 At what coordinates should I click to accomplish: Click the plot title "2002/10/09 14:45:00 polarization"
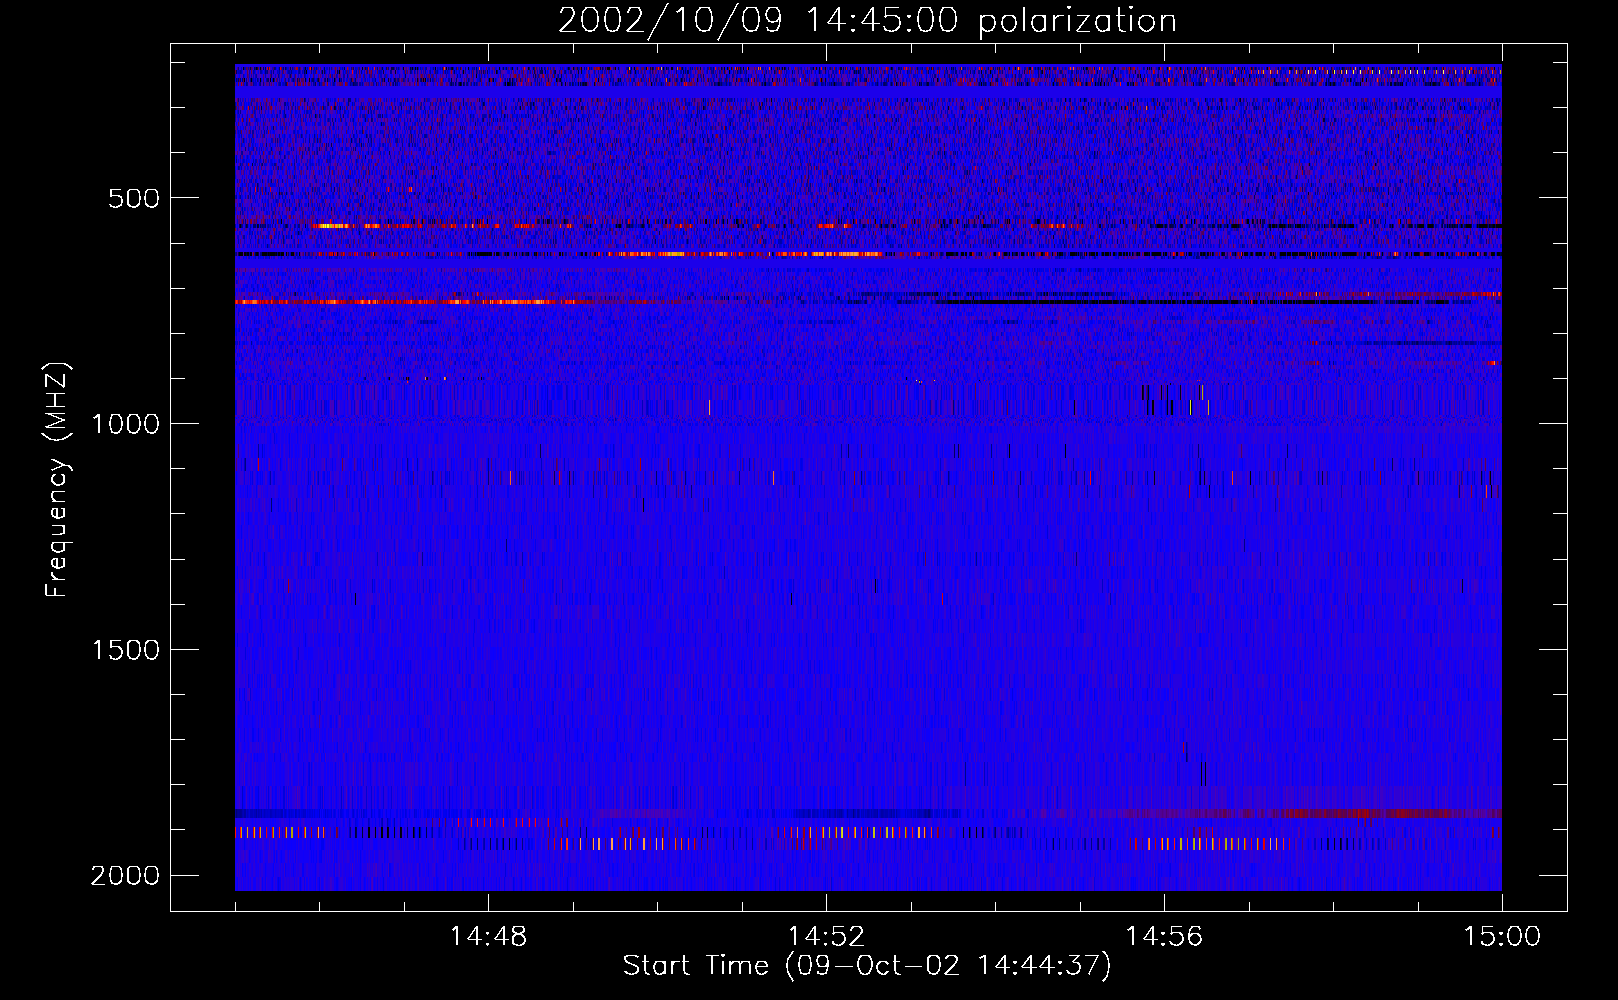[x=867, y=21]
